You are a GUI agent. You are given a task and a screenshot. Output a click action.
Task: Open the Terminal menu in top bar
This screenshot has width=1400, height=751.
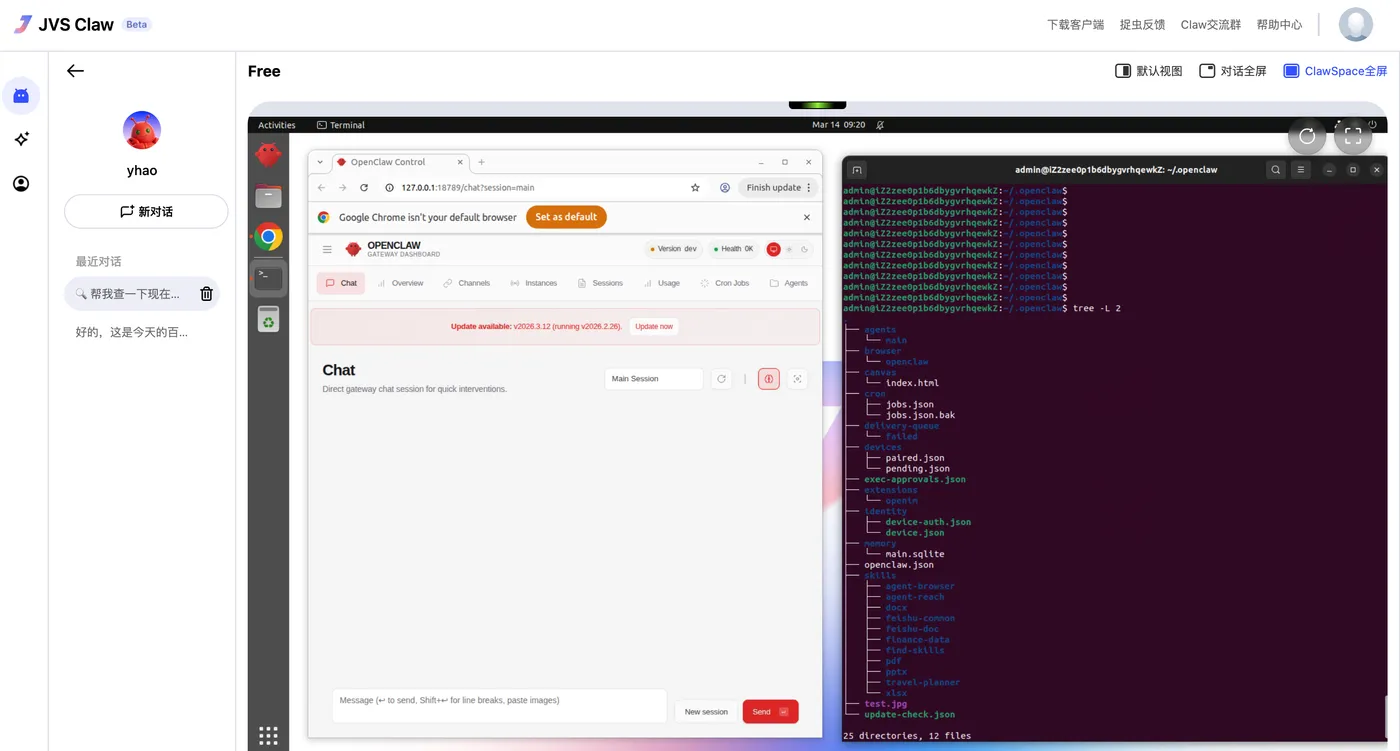tap(340, 125)
